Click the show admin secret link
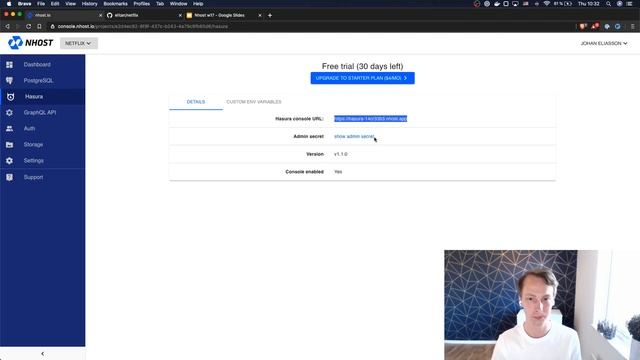Image resolution: width=640 pixels, height=360 pixels. [x=354, y=136]
